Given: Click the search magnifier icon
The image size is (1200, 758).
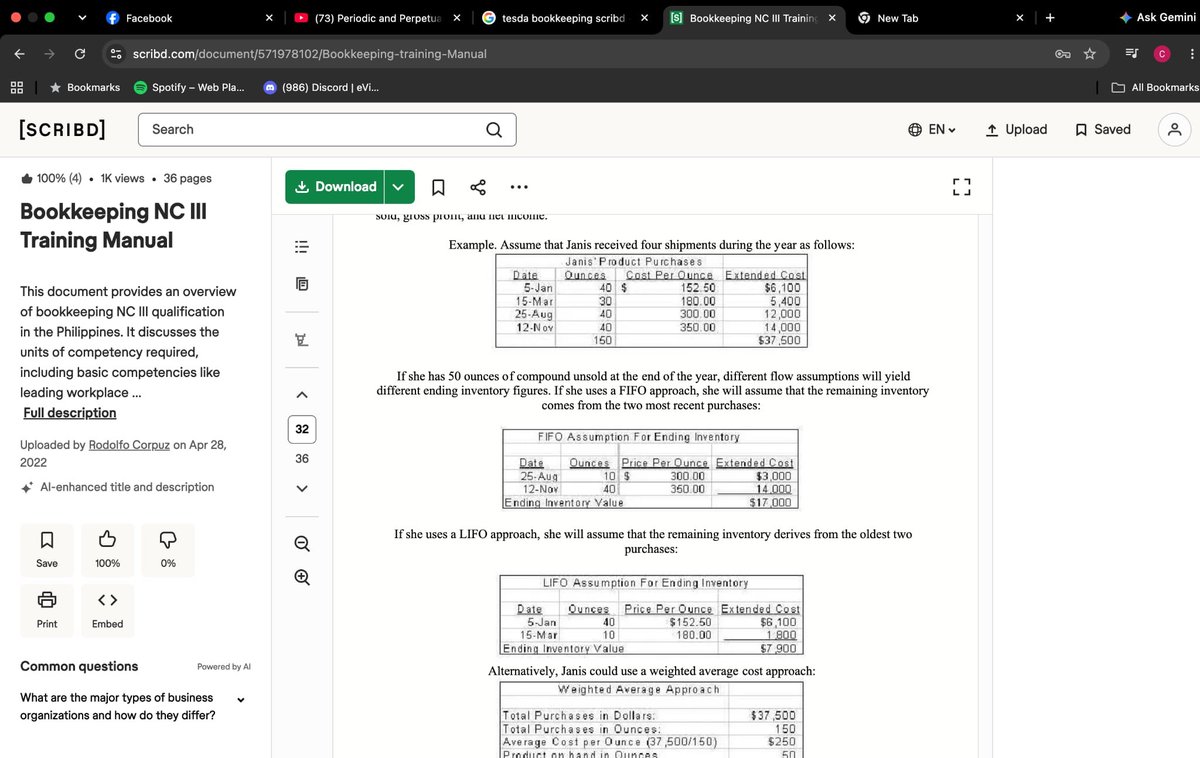Looking at the screenshot, I should pos(494,129).
